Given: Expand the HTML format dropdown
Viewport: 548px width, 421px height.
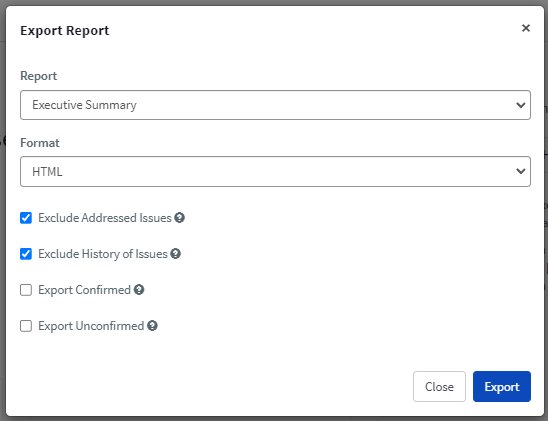Looking at the screenshot, I should tap(275, 171).
